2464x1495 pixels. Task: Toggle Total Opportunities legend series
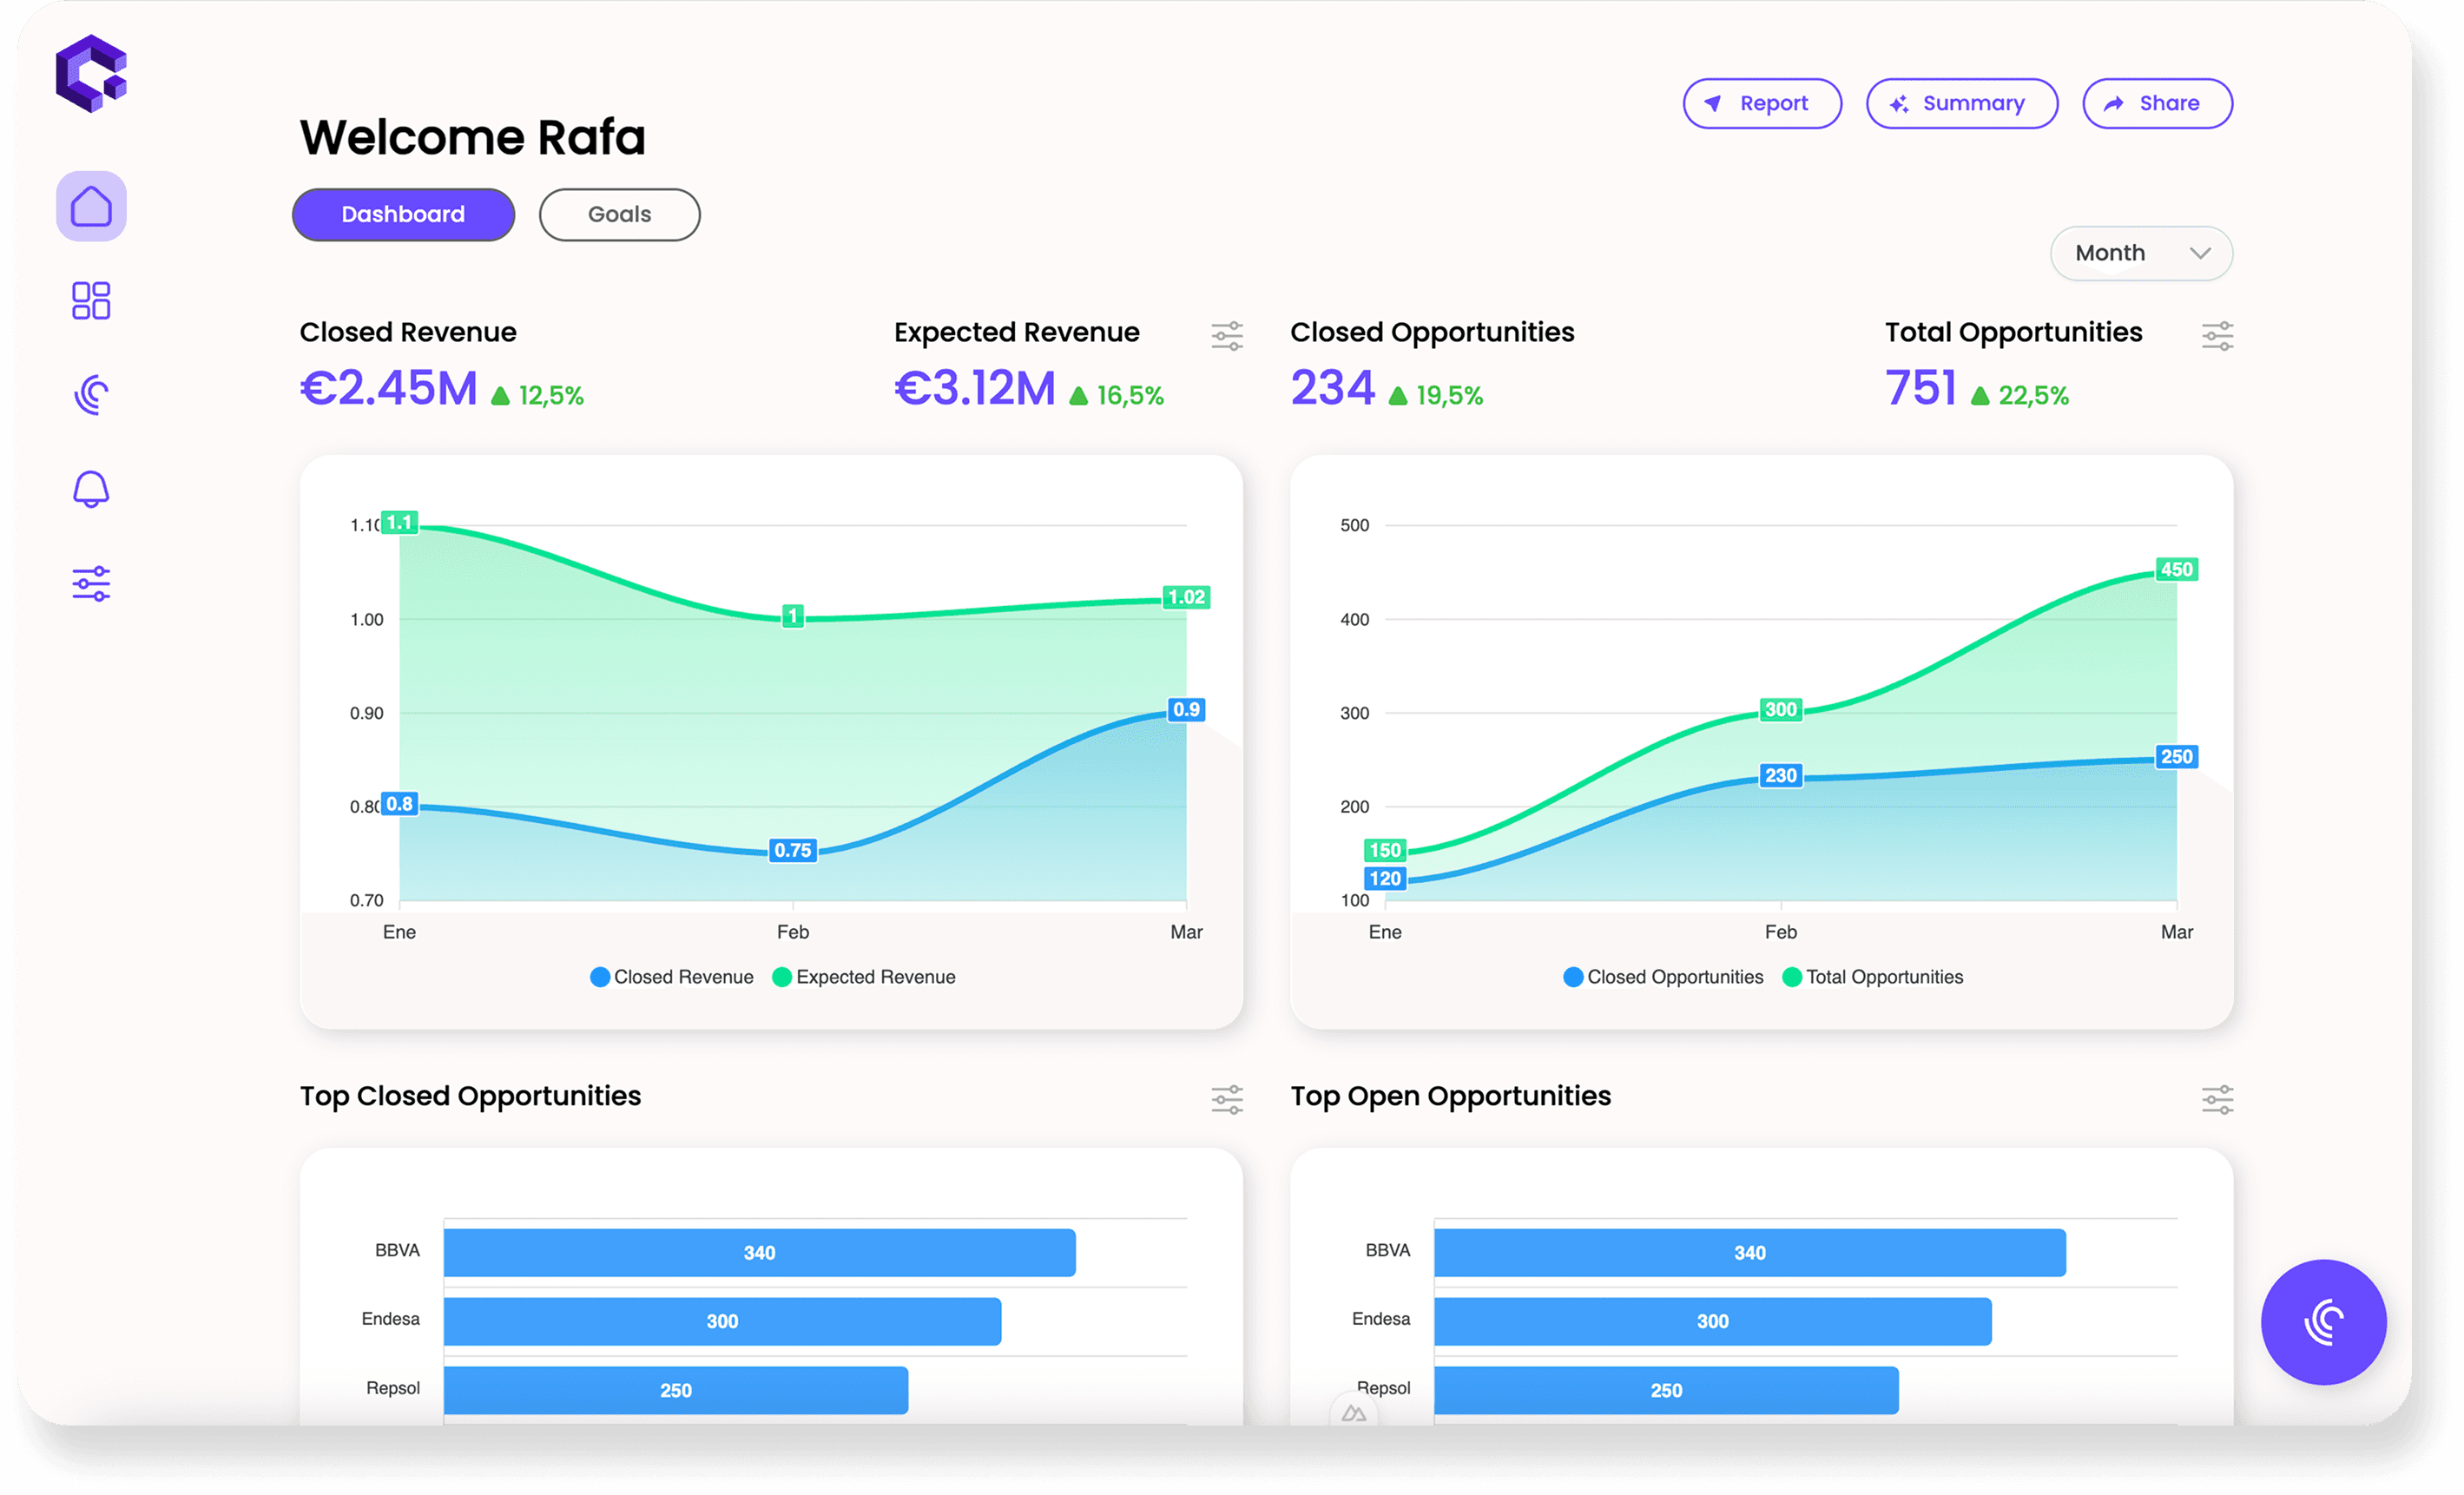[x=1873, y=977]
